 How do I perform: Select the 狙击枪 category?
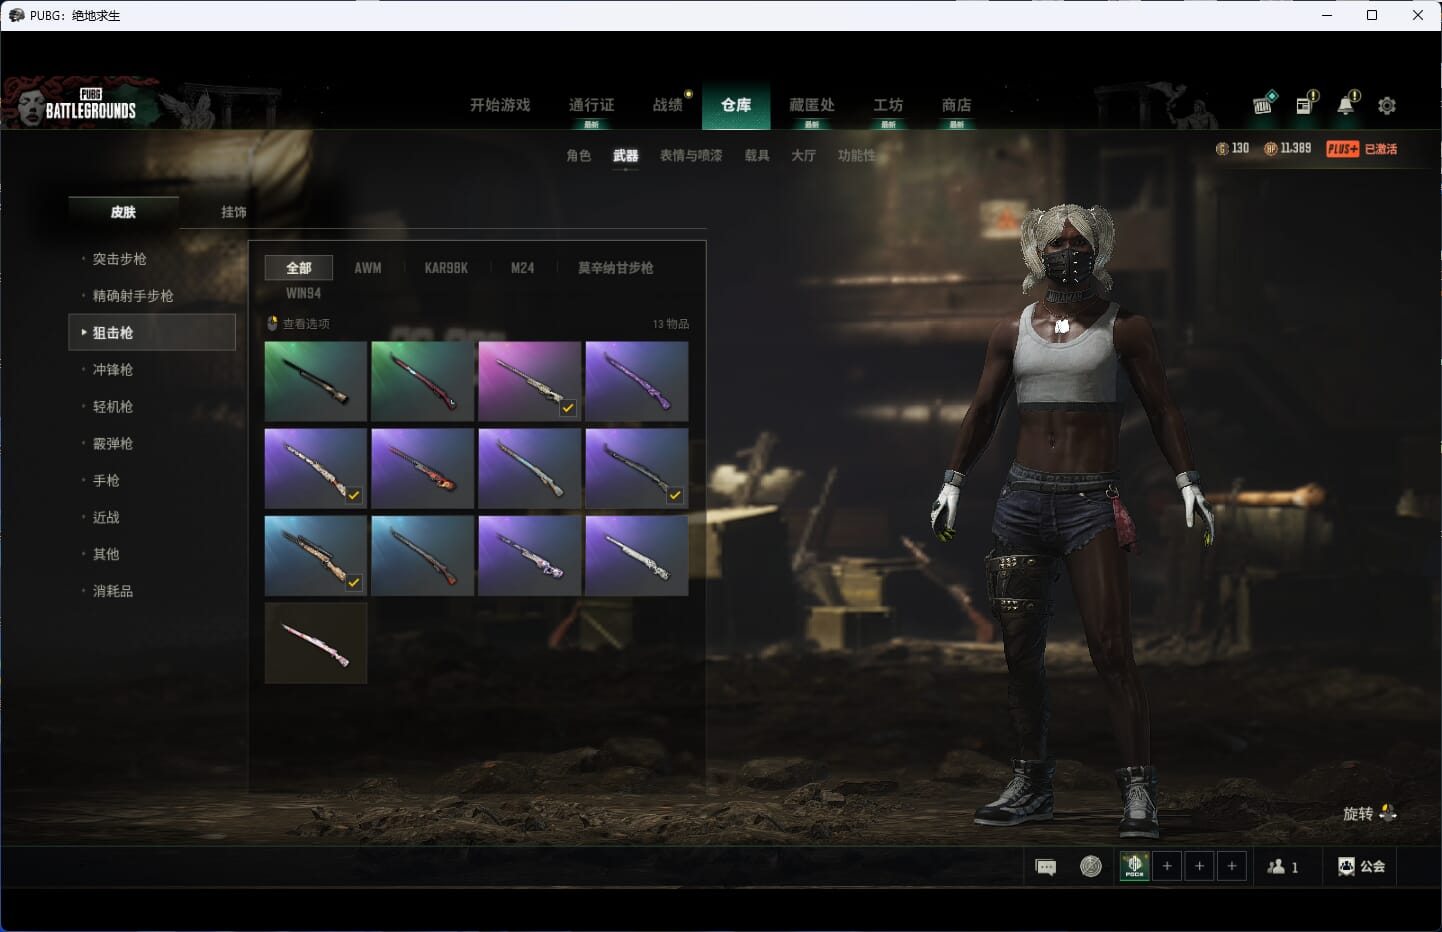[152, 332]
